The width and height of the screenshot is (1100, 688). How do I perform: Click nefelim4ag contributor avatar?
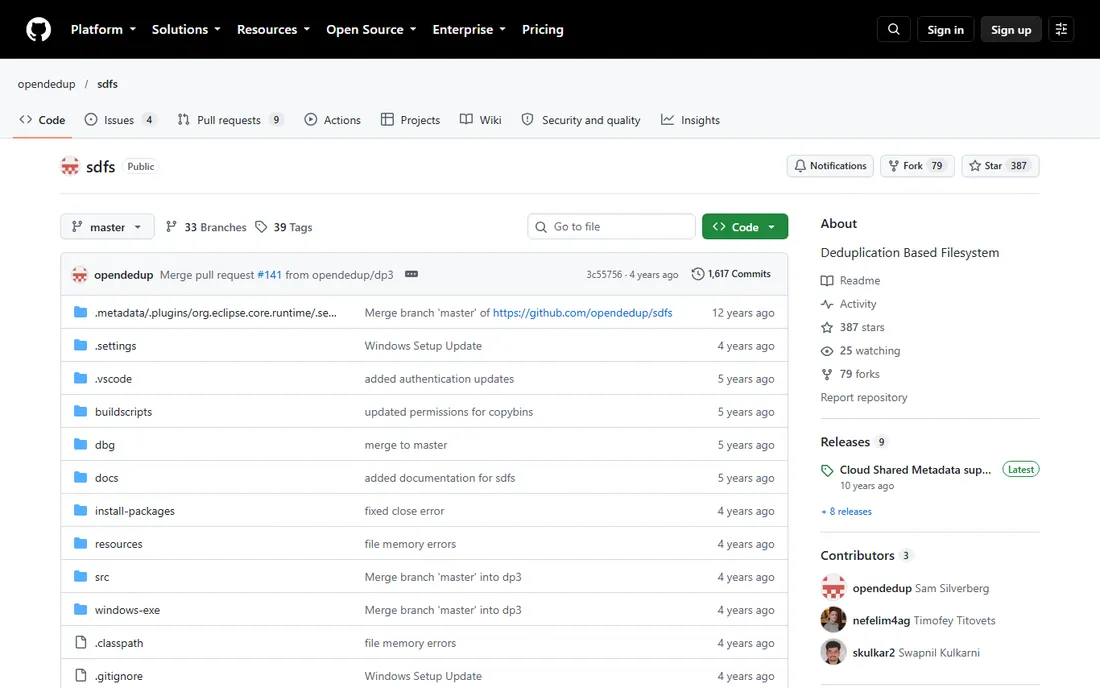click(833, 620)
